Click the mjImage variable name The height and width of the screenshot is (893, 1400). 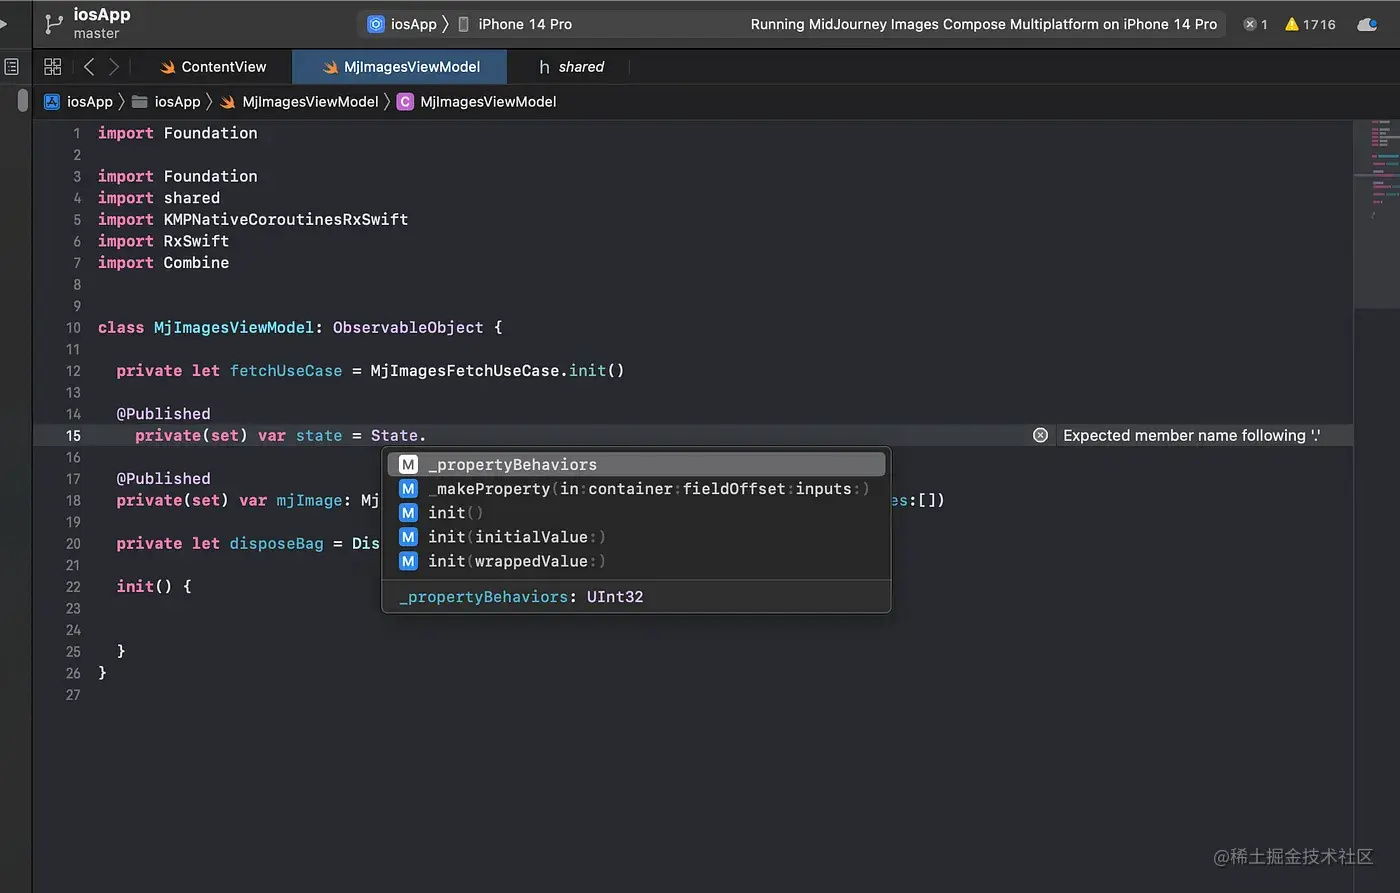(310, 500)
